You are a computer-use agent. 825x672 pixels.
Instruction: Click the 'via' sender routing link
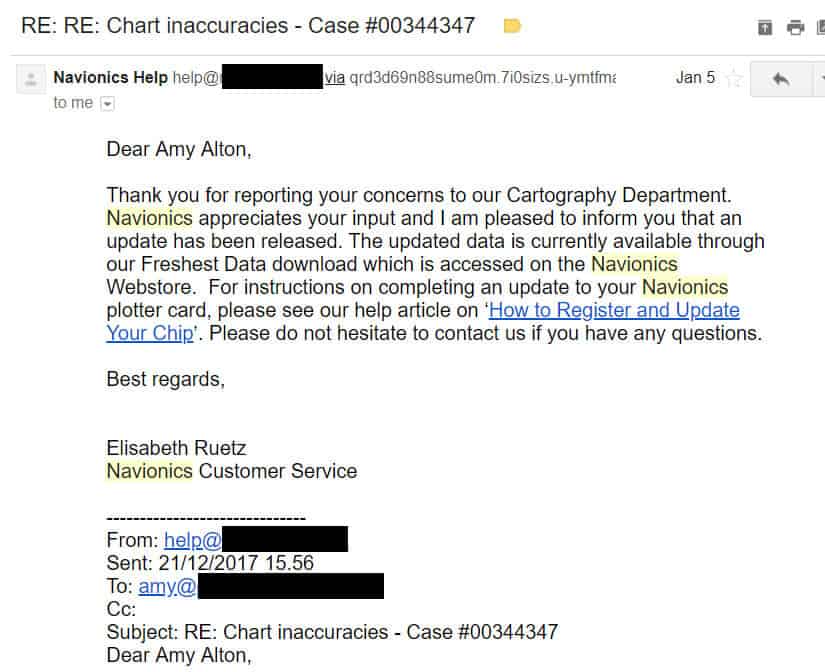coord(334,77)
